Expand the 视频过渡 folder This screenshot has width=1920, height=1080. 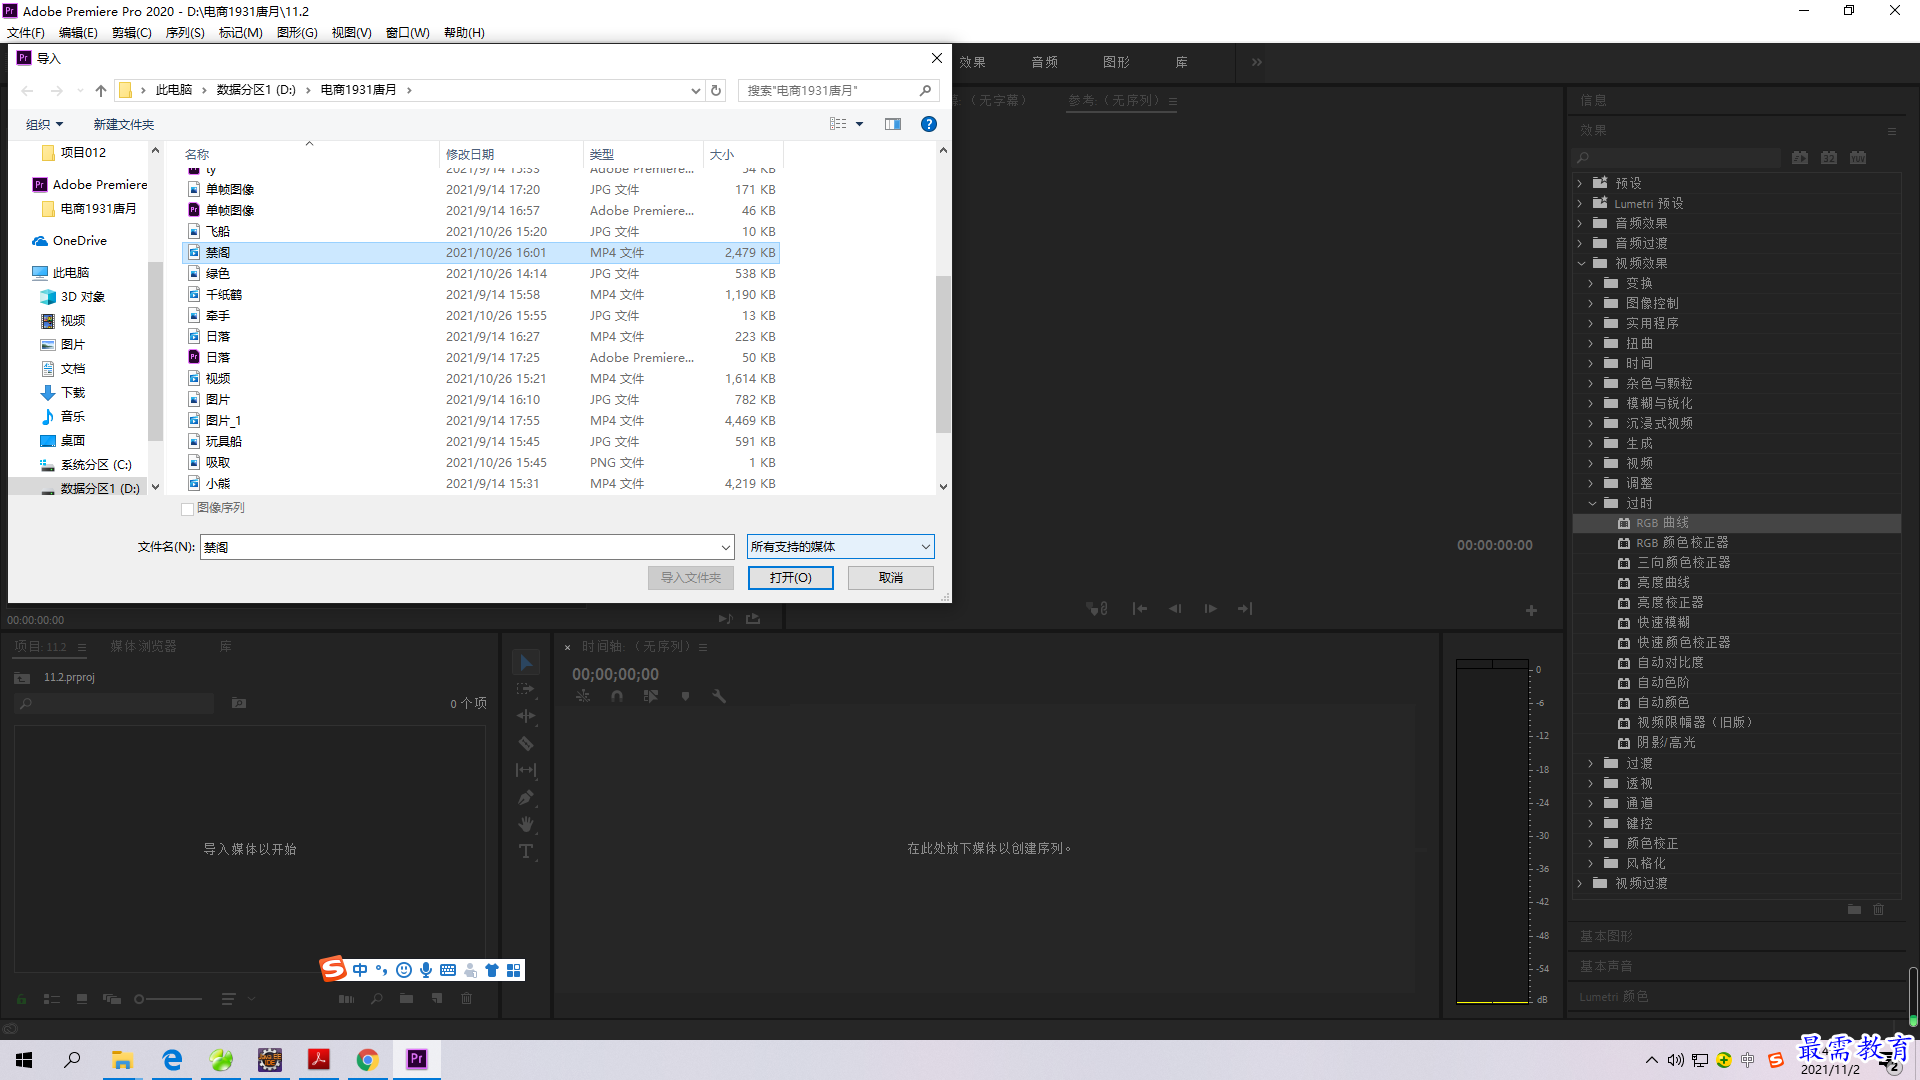(1580, 884)
